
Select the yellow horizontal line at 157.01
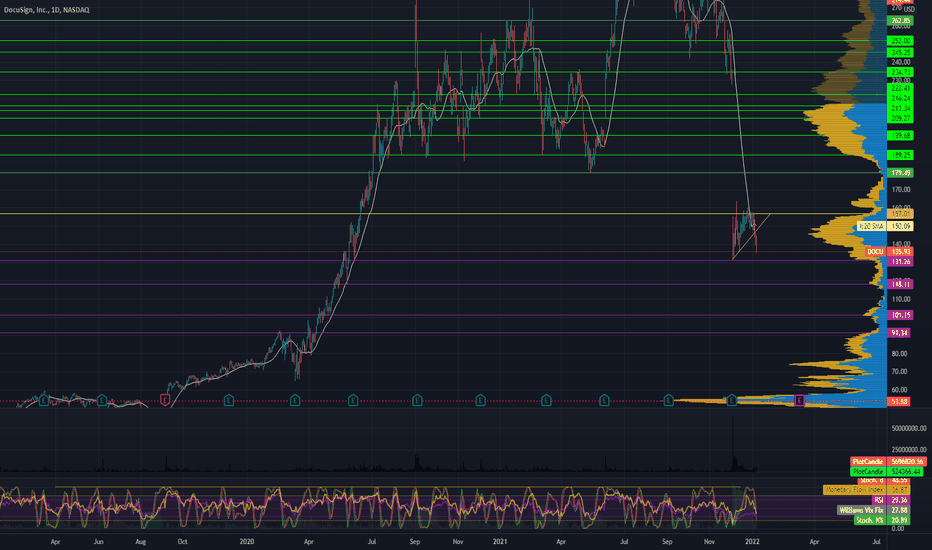tap(443, 213)
